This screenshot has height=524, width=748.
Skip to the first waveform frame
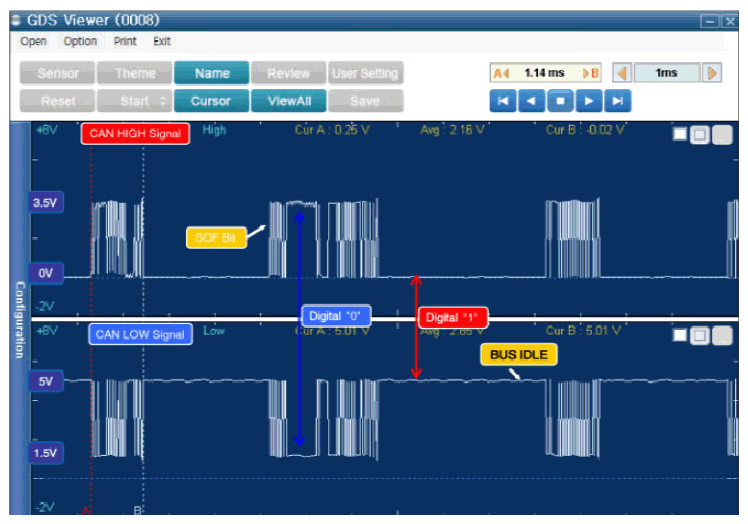[503, 101]
